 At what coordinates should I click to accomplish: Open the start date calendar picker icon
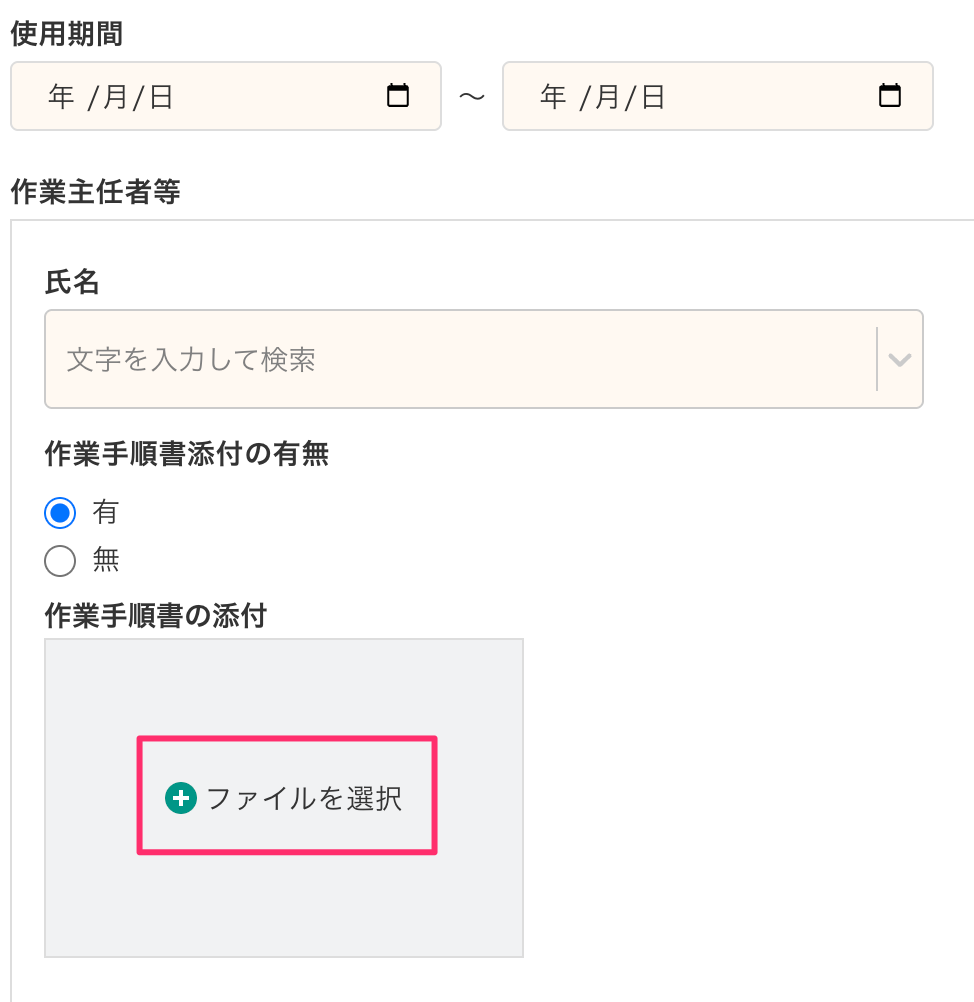click(398, 96)
